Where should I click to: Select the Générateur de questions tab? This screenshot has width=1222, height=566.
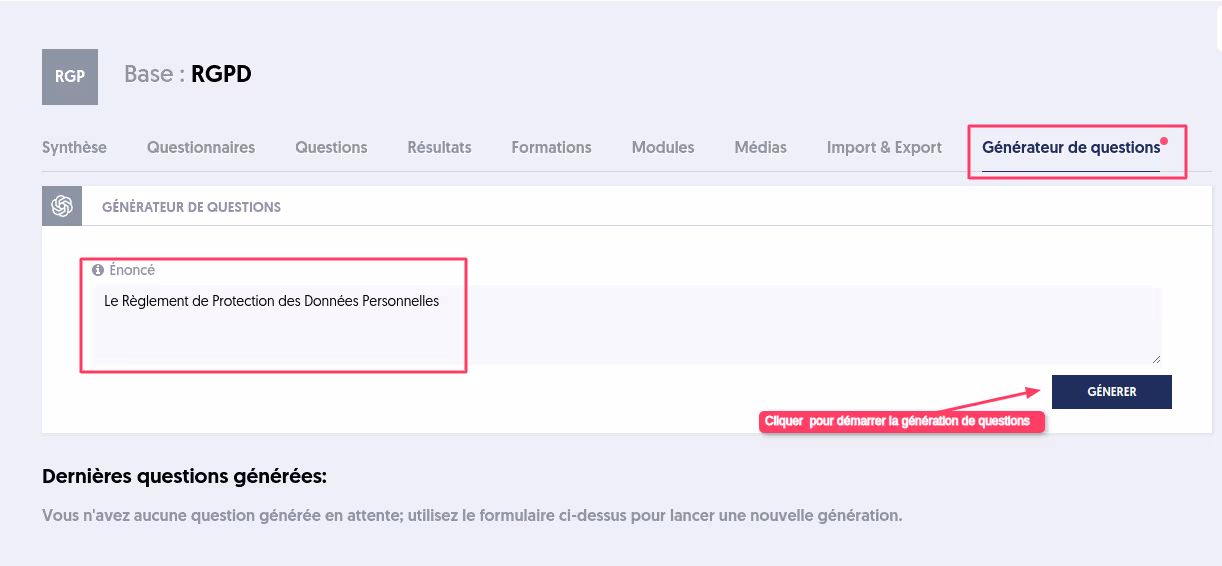point(1071,147)
